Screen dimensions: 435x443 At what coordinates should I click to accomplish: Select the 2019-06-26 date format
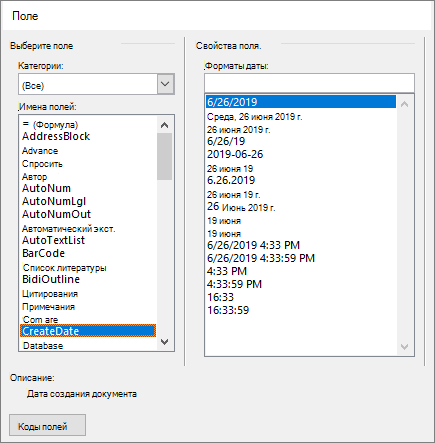tap(235, 154)
